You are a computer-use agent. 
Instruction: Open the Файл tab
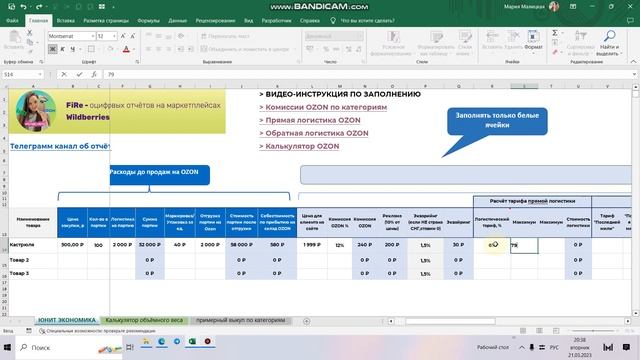12,20
